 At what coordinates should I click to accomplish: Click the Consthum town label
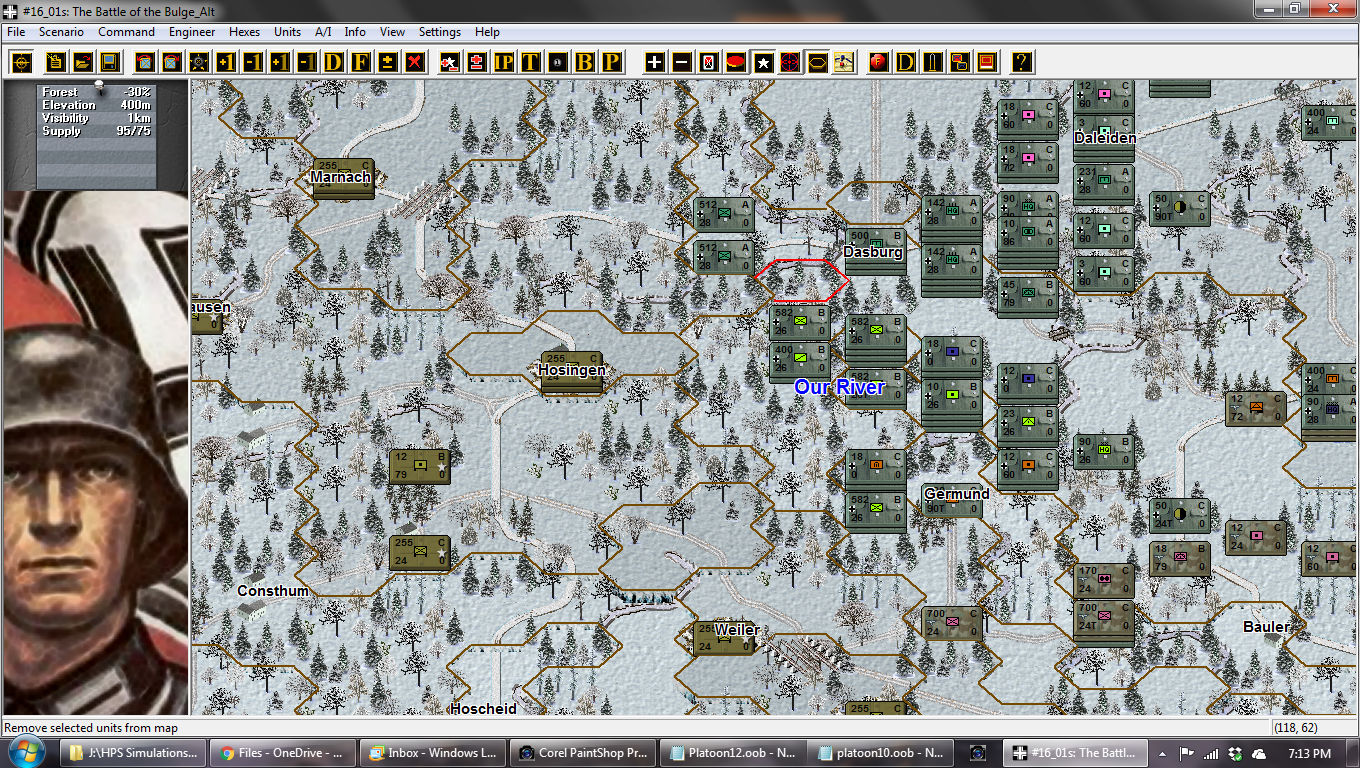tap(273, 591)
